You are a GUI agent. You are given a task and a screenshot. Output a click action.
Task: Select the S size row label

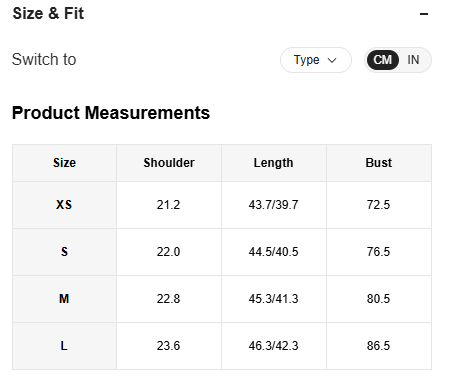pyautogui.click(x=64, y=252)
